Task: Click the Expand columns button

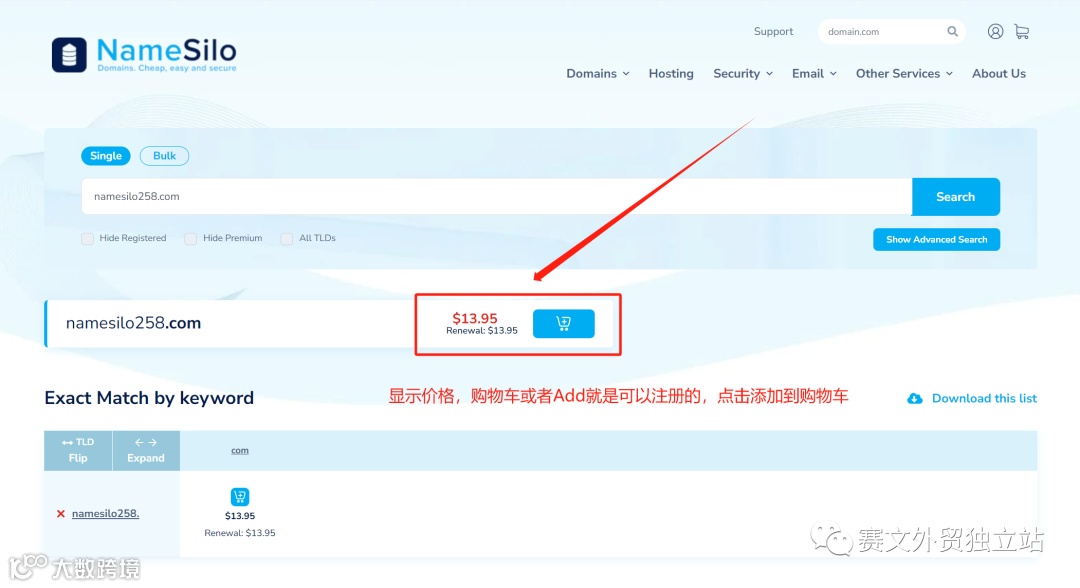Action: click(146, 450)
